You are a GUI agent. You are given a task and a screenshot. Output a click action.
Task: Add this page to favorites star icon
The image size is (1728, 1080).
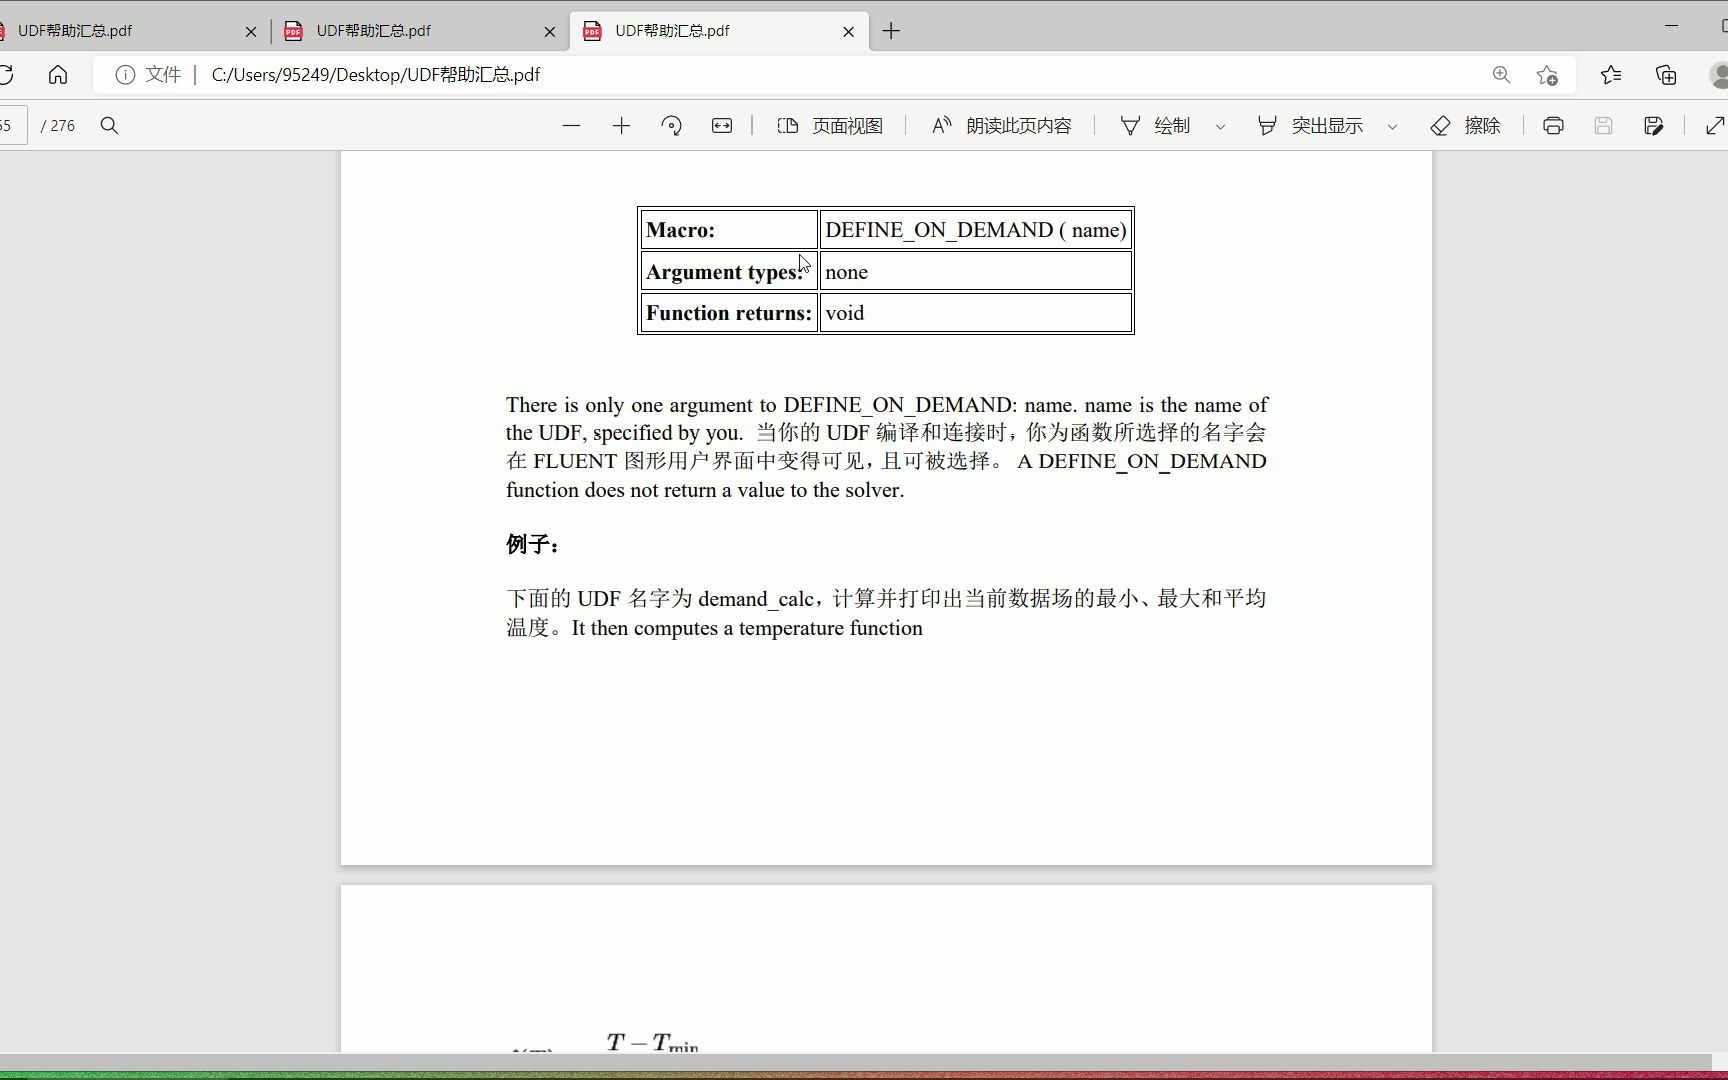1547,75
